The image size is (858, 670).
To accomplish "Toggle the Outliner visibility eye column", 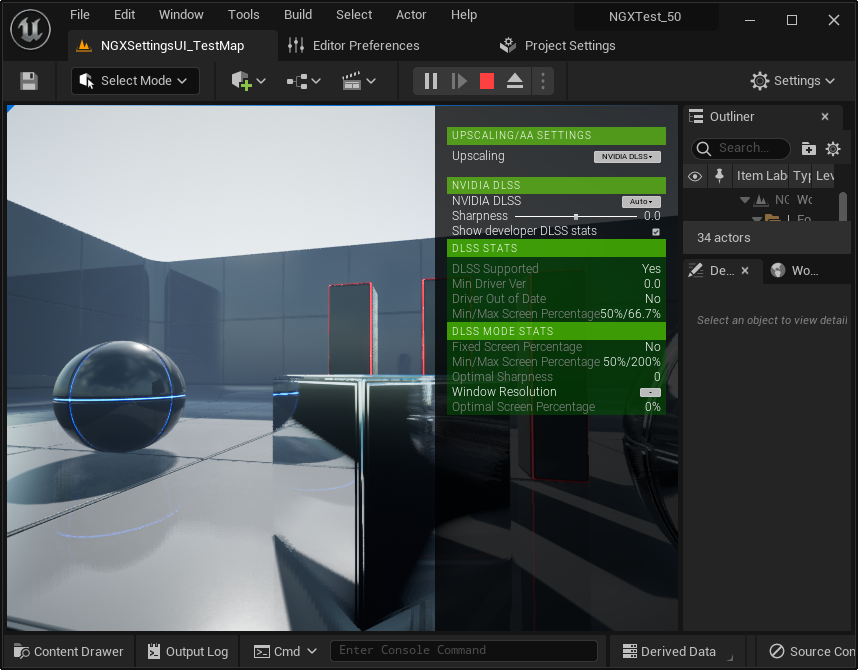I will pyautogui.click(x=695, y=176).
